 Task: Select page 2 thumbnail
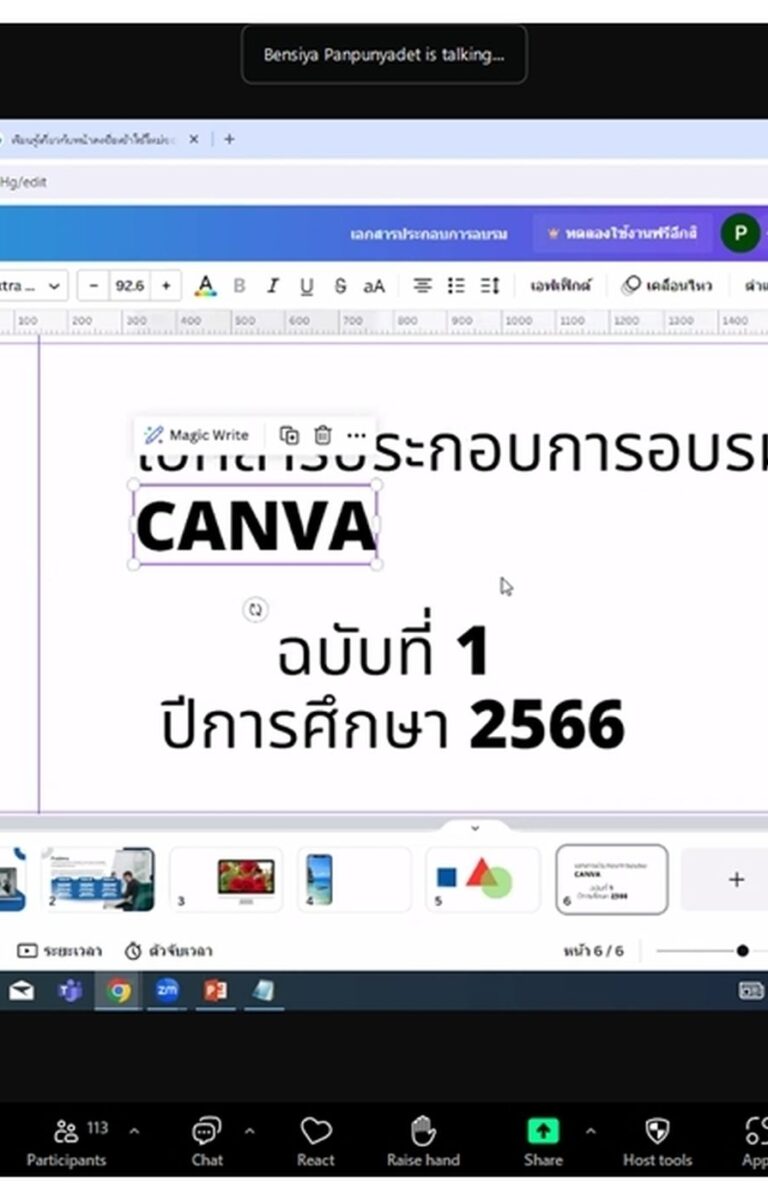100,879
